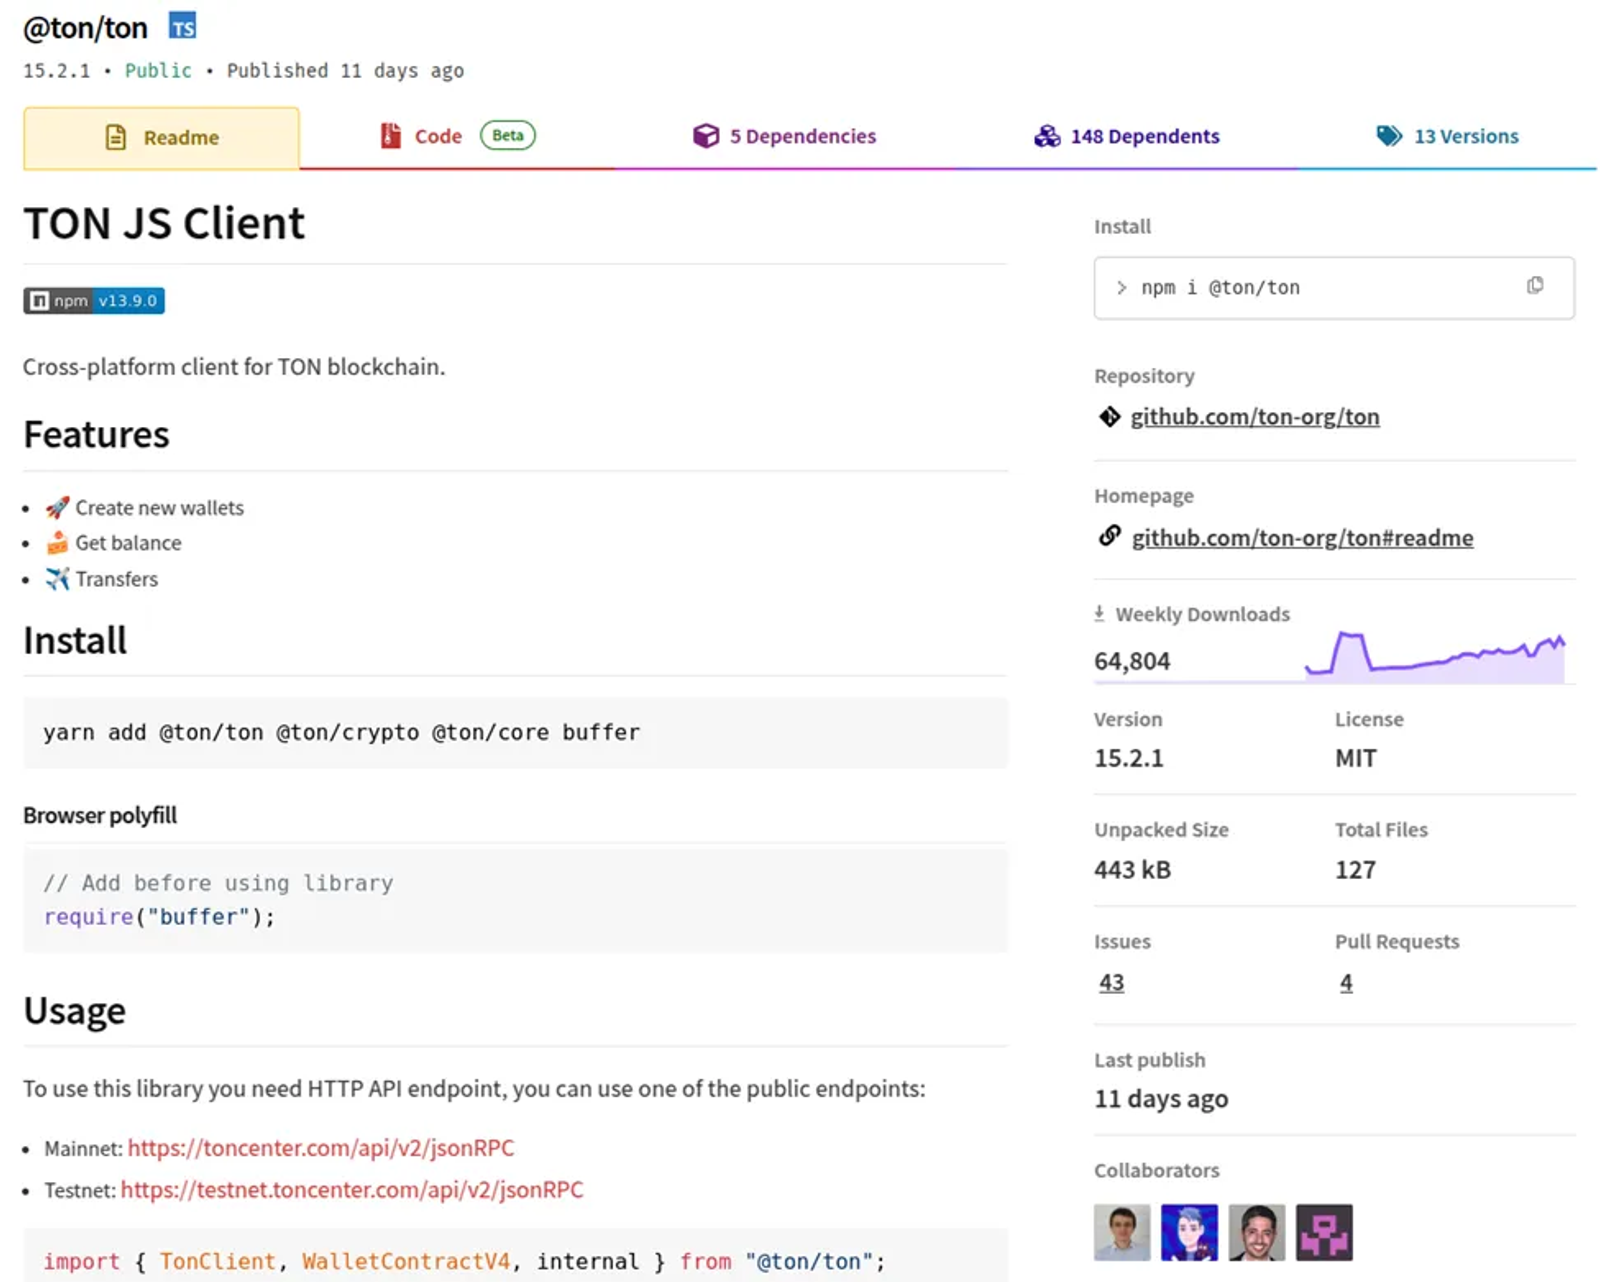1600x1282 pixels.
Task: Open the 43 issues link
Action: click(1111, 982)
